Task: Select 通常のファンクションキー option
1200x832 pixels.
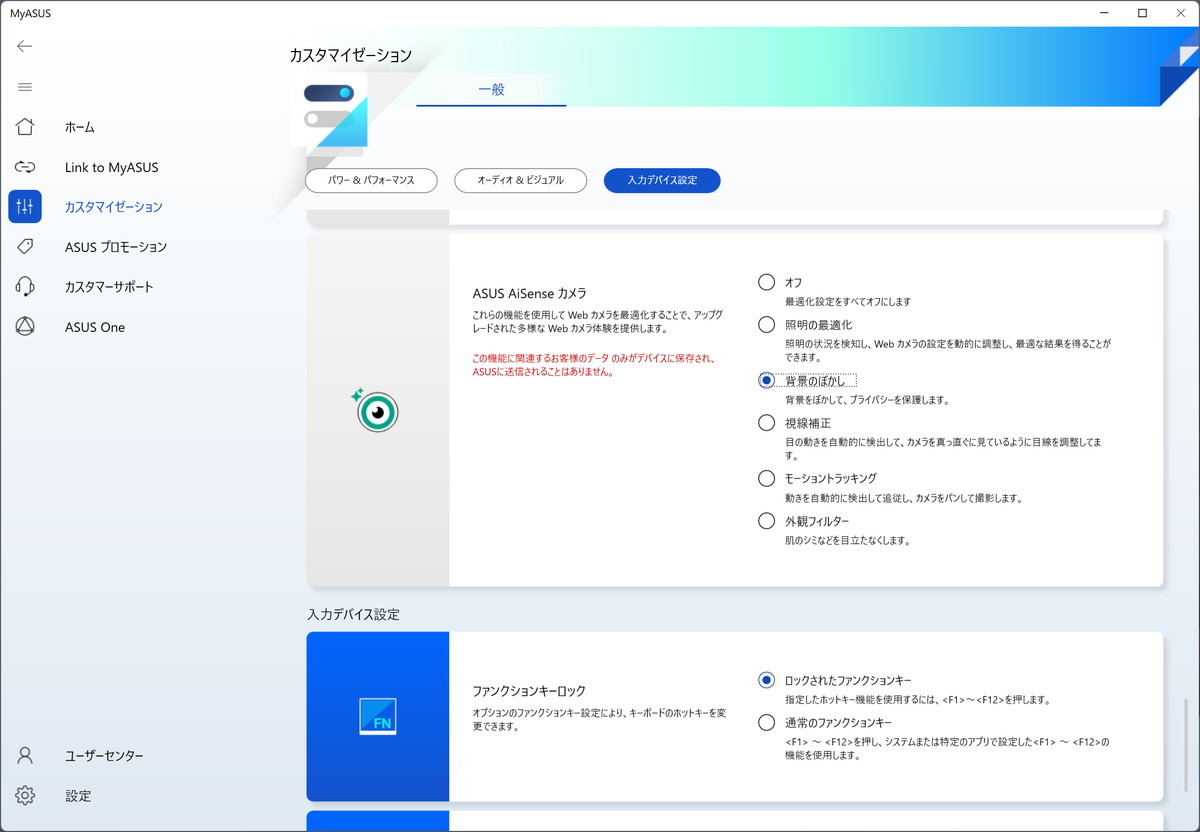Action: pyautogui.click(x=766, y=722)
